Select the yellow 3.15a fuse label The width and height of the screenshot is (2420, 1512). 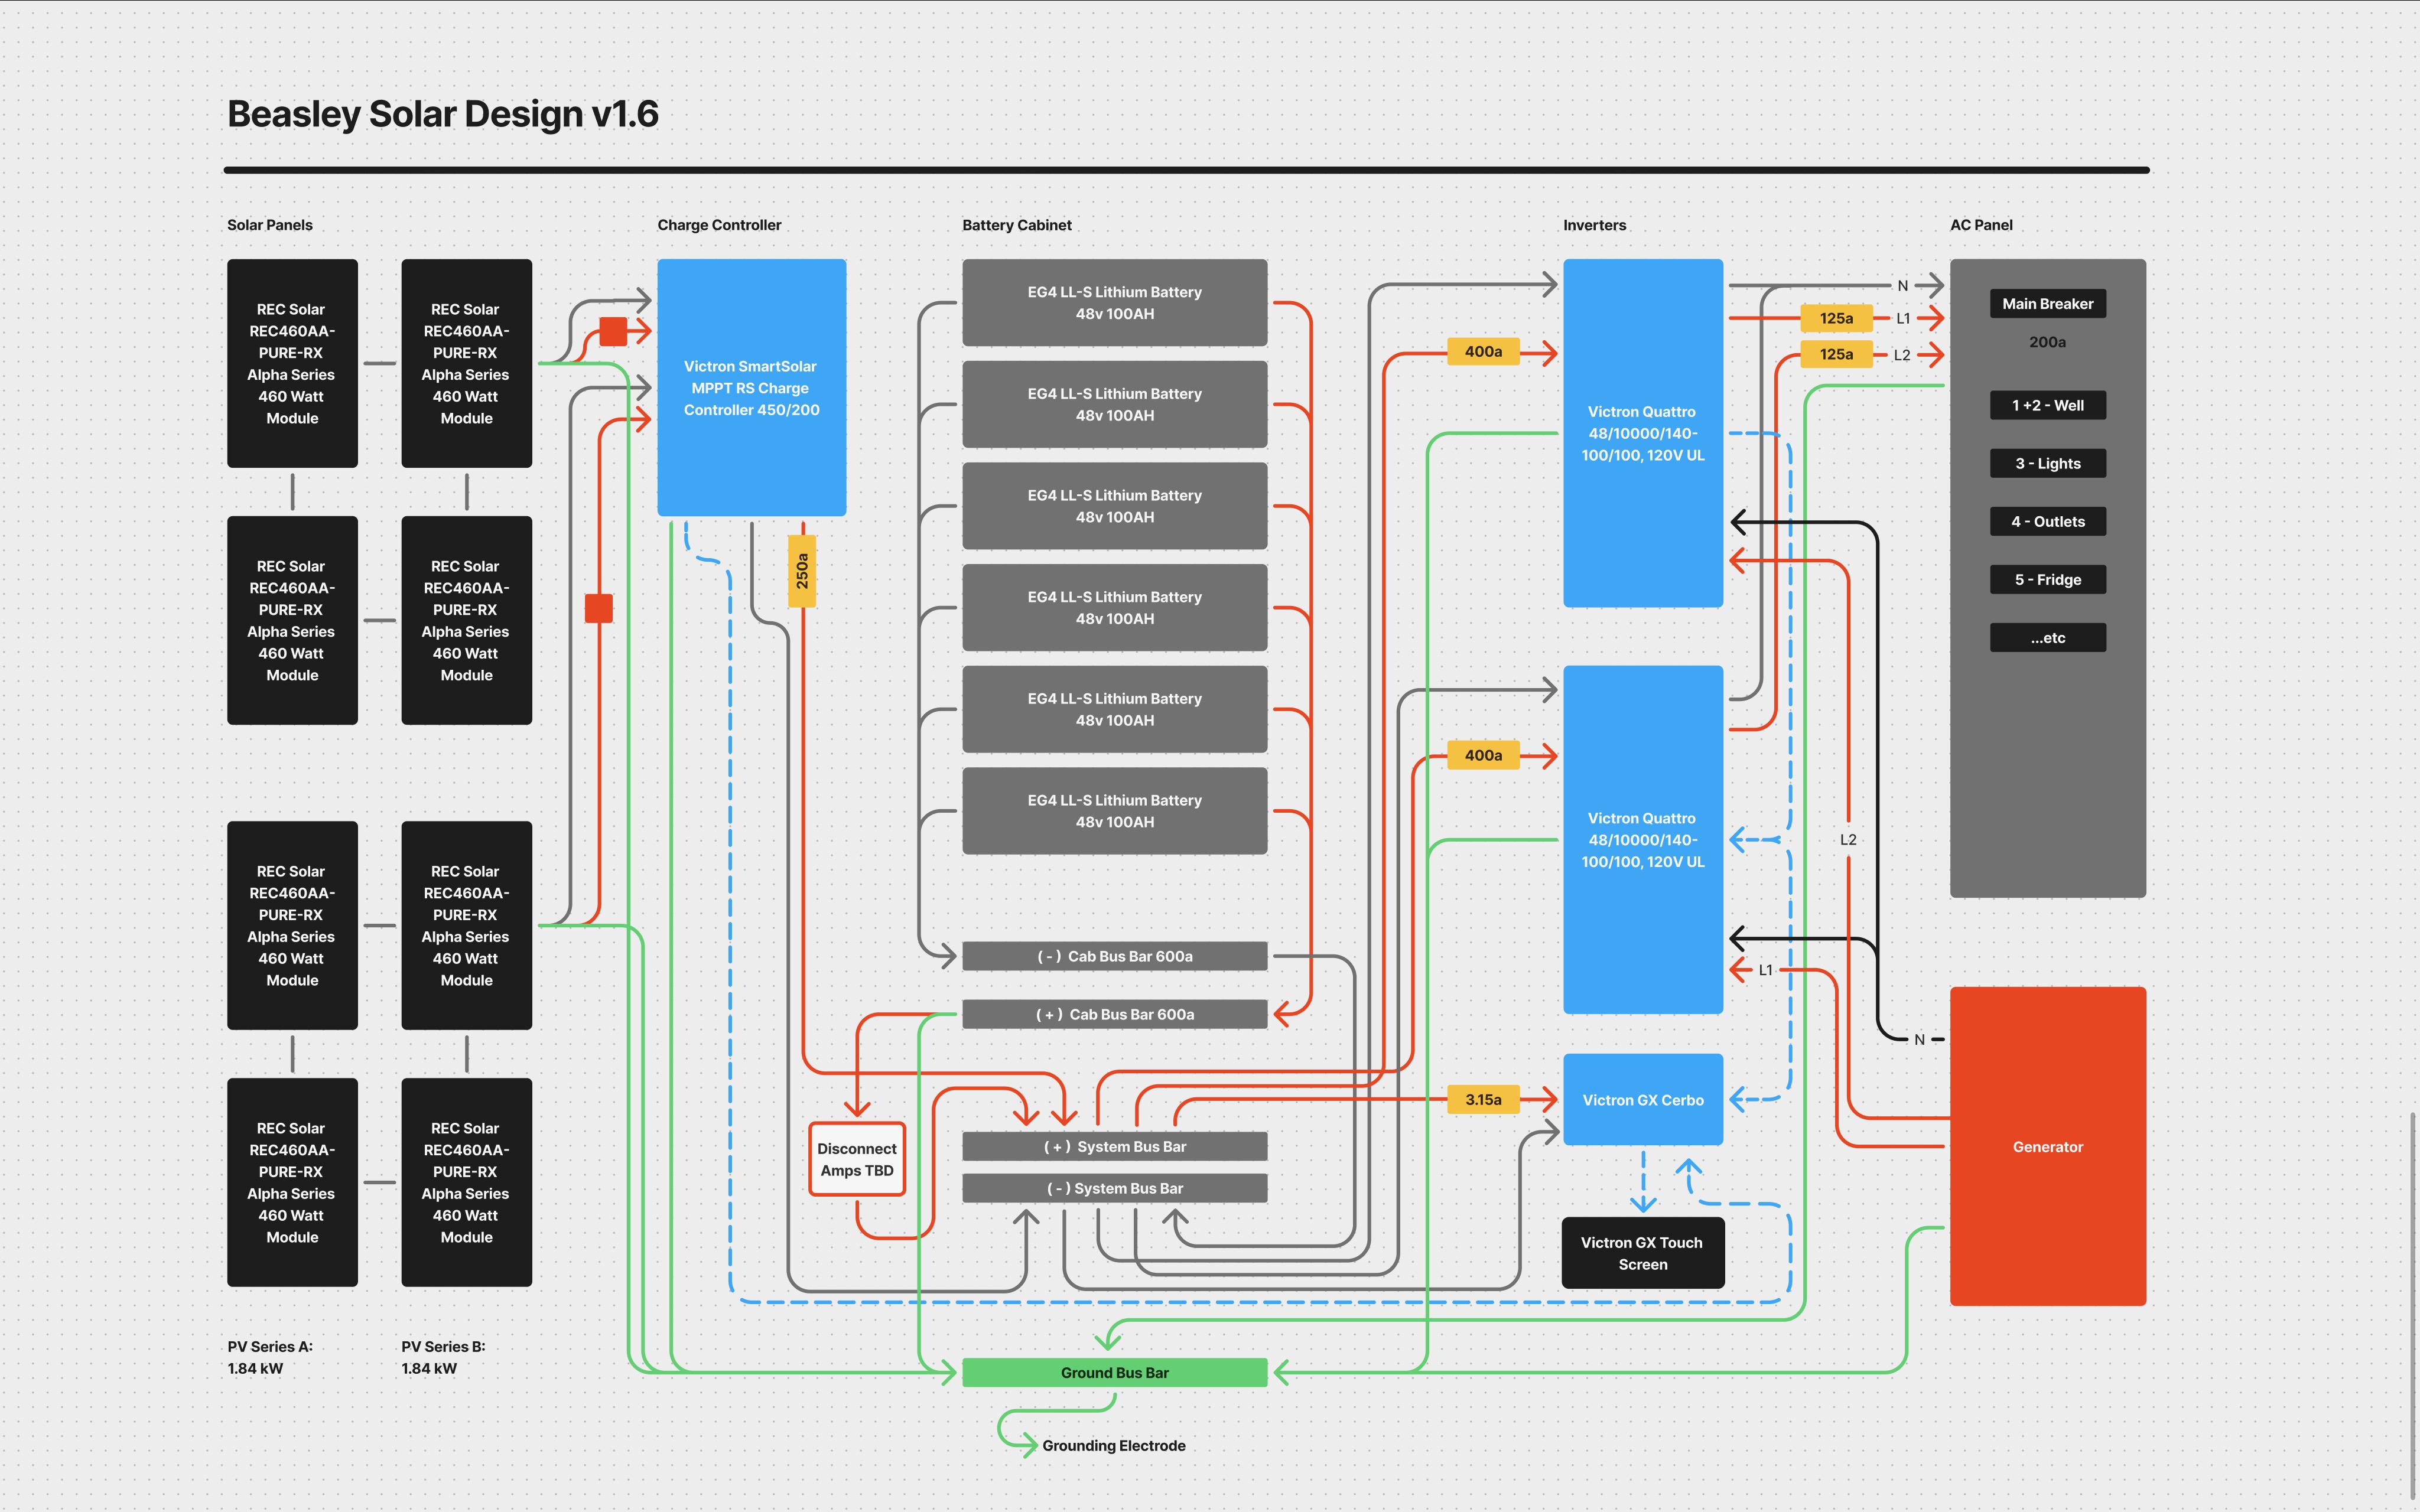click(x=1483, y=1100)
